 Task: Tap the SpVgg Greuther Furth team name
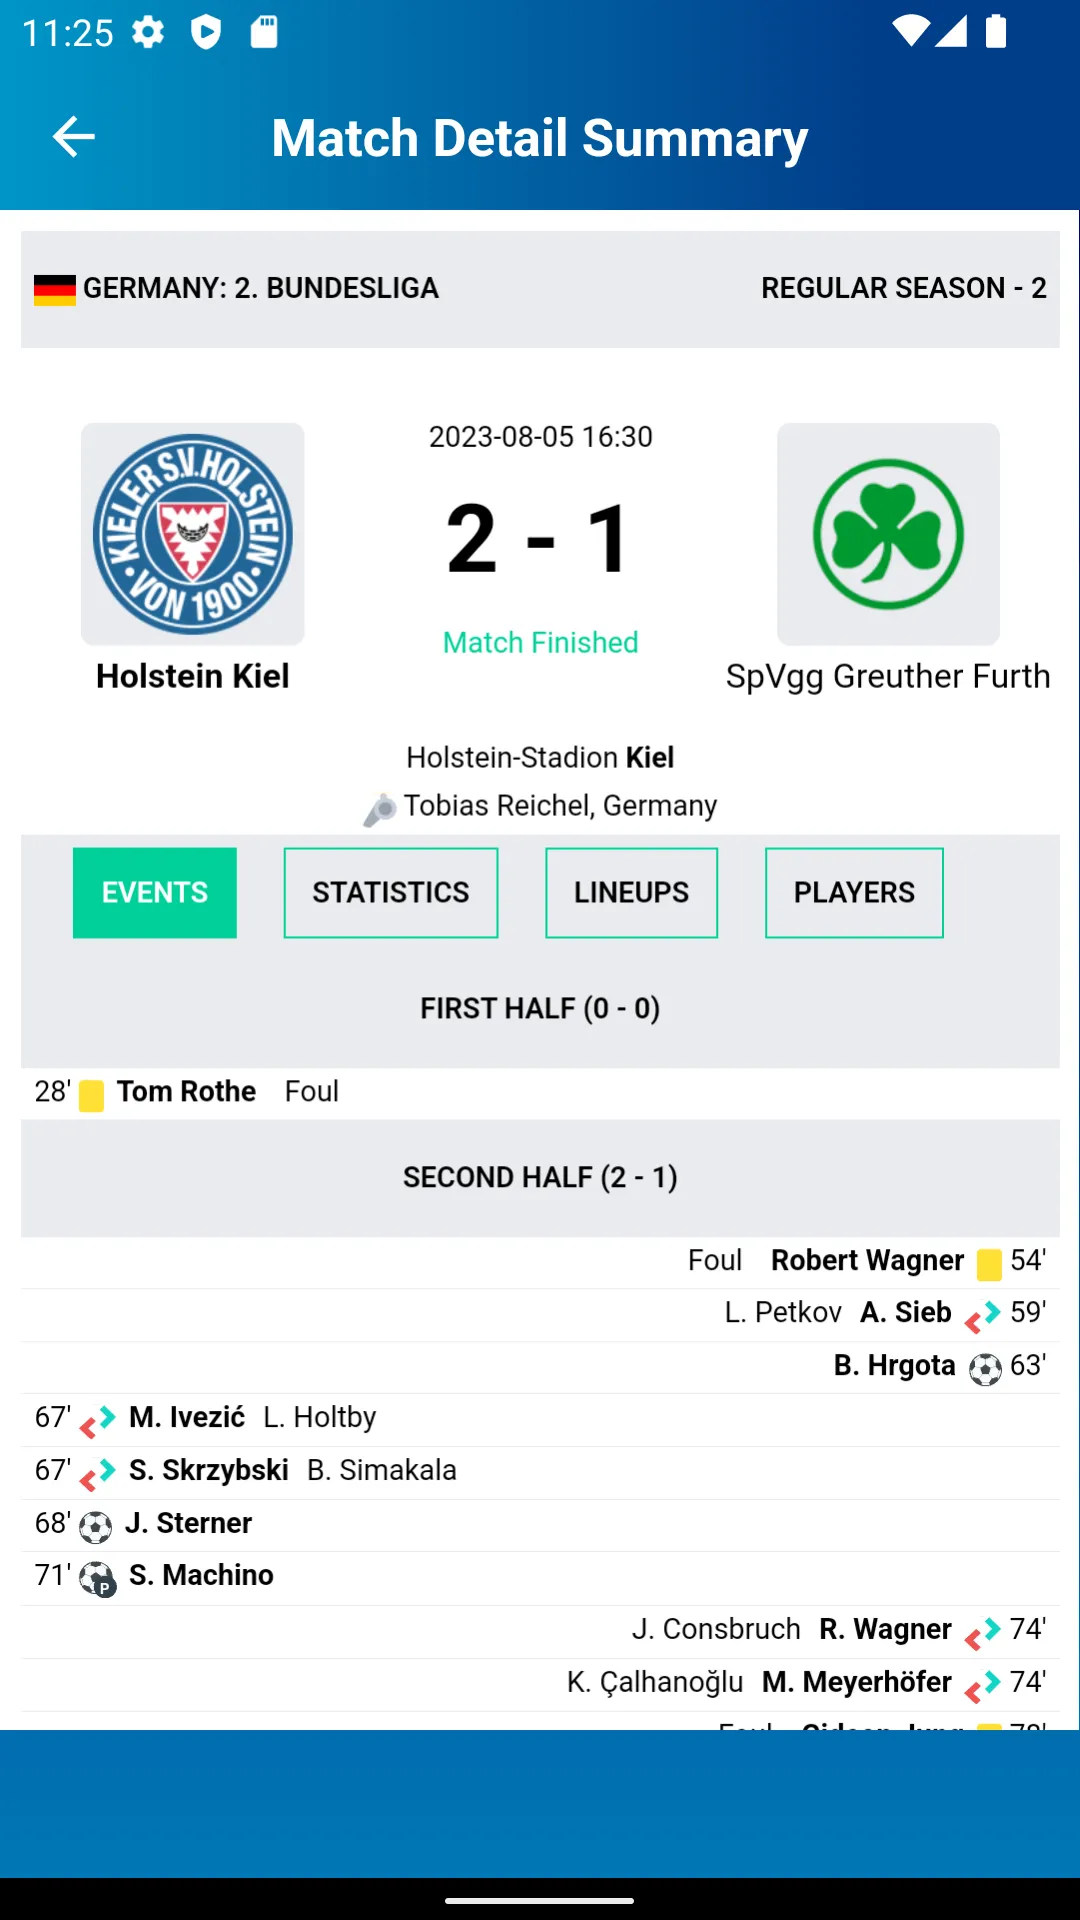(888, 676)
